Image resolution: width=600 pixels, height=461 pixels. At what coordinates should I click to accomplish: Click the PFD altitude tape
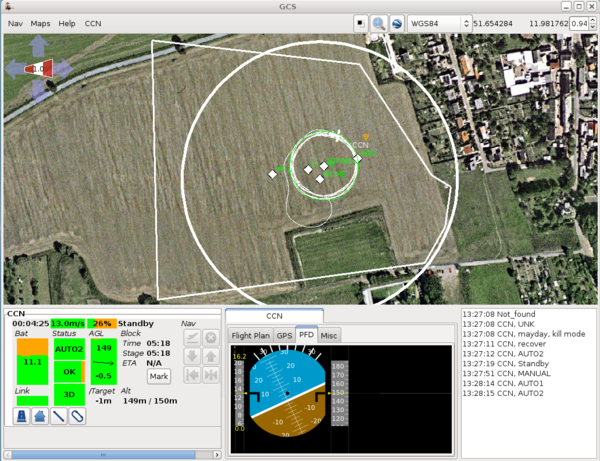(339, 393)
